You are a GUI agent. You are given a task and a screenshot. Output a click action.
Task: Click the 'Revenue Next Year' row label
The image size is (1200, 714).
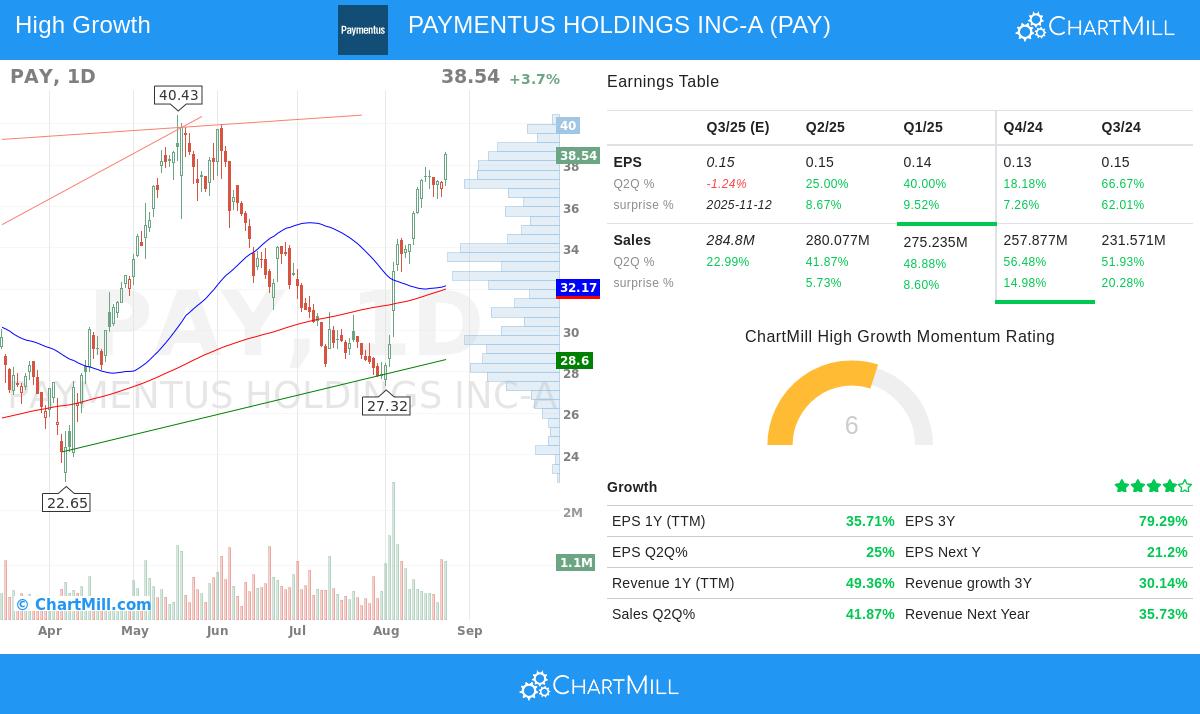tap(967, 614)
